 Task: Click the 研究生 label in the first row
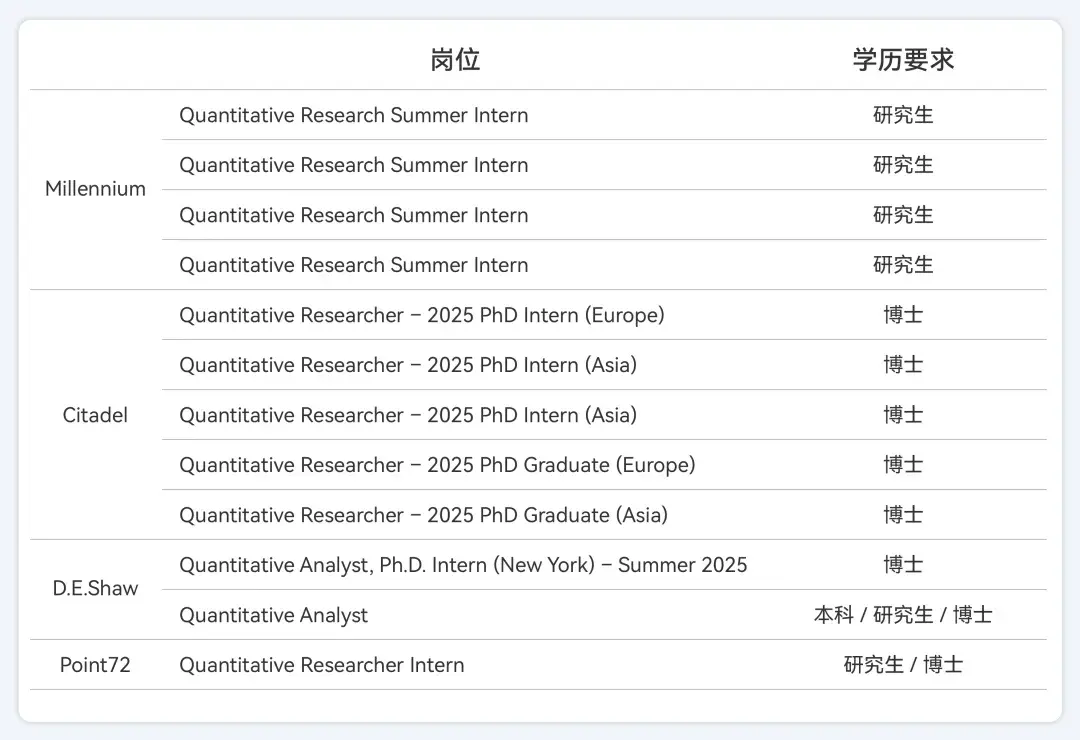[x=903, y=115]
